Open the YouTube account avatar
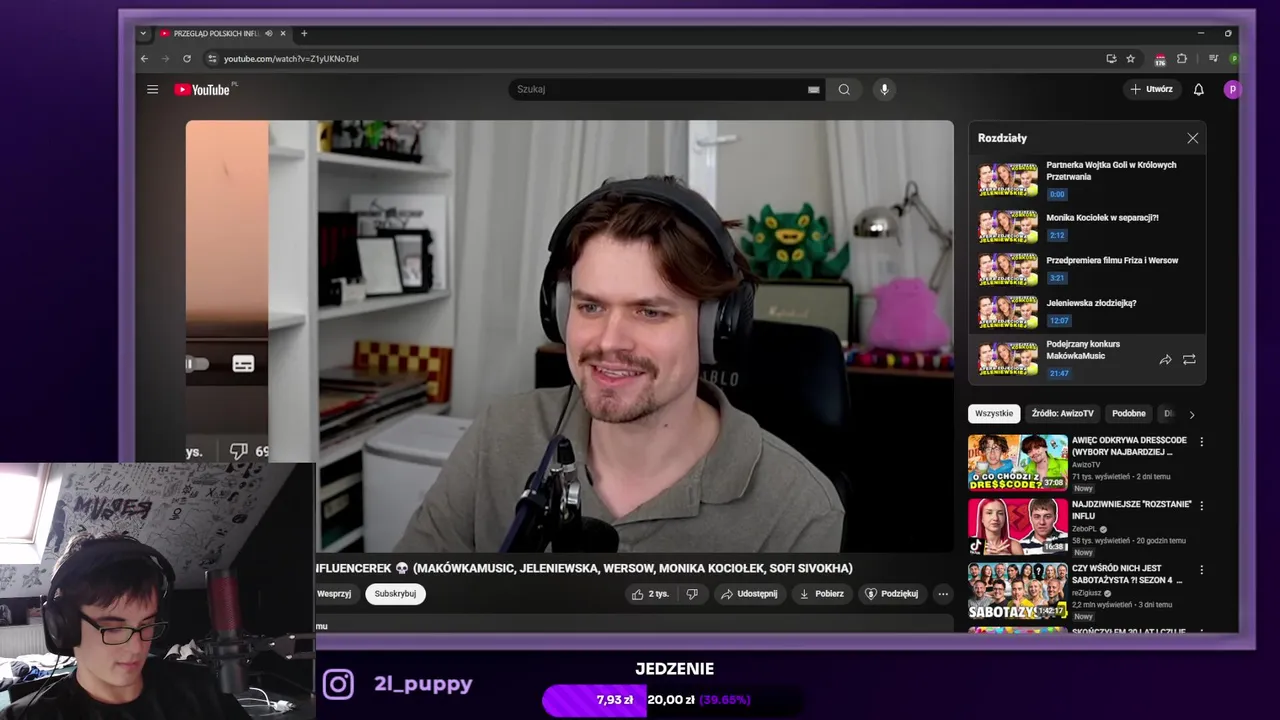Image resolution: width=1280 pixels, height=720 pixels. click(x=1232, y=89)
